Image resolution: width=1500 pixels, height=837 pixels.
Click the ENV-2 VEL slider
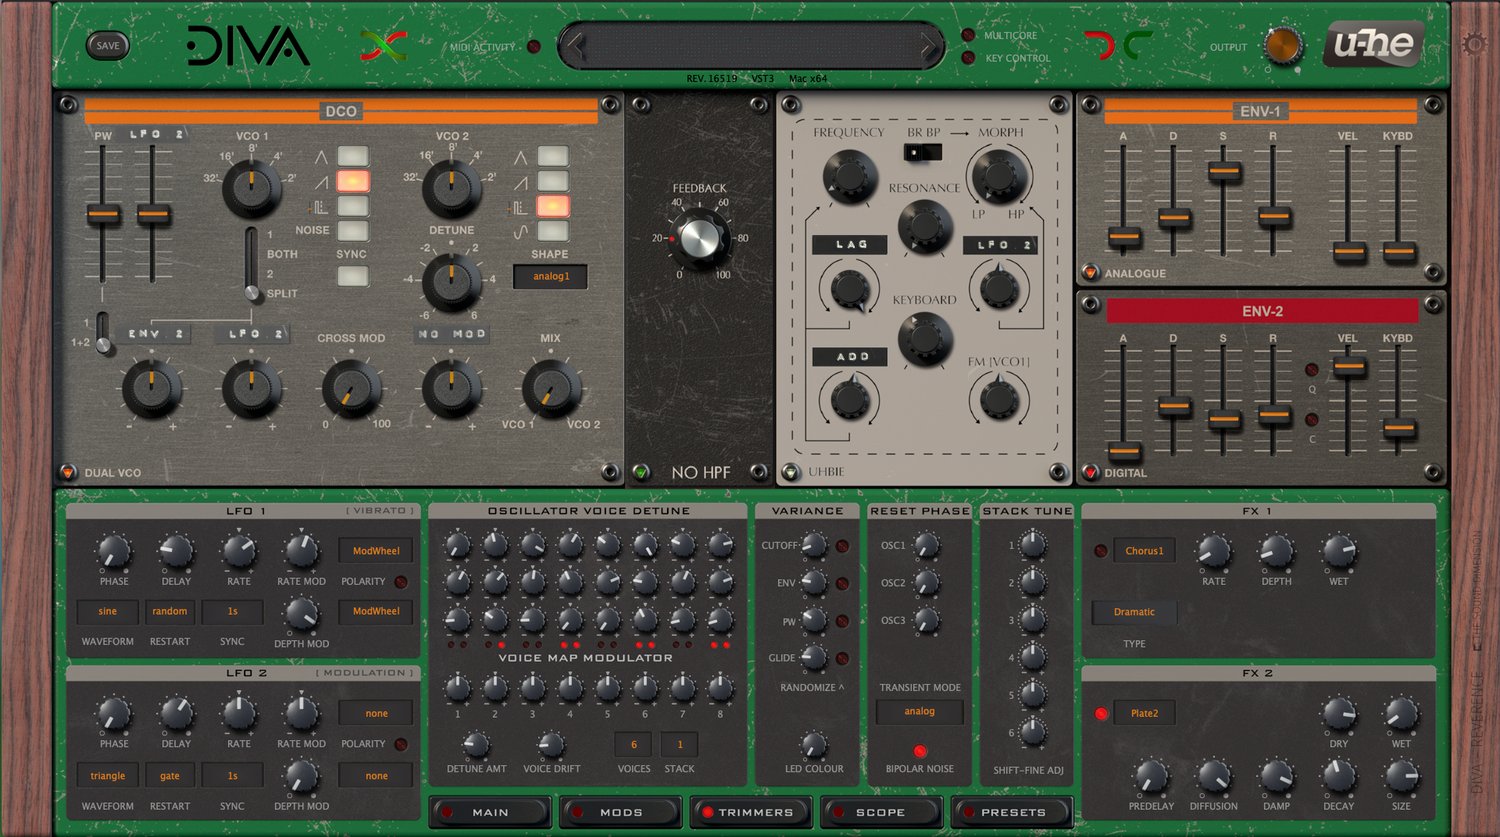[x=1349, y=368]
